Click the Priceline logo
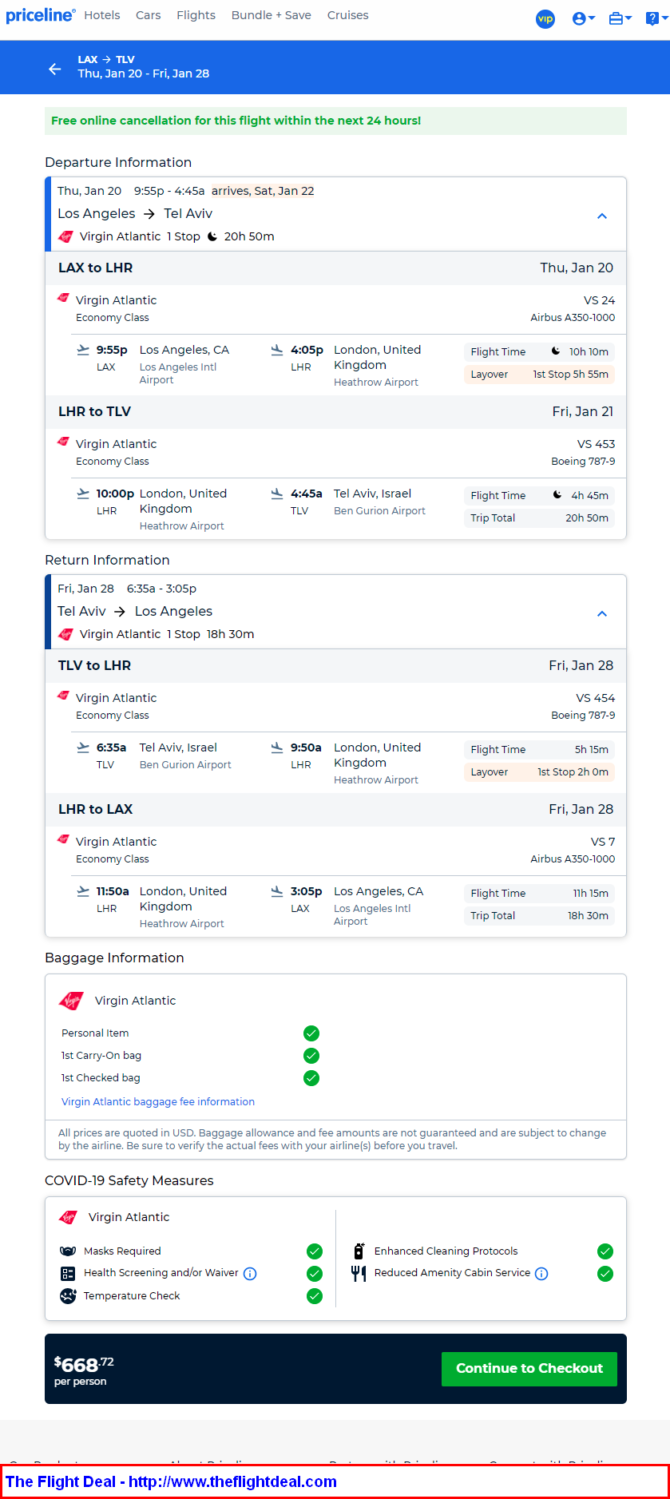 40,15
